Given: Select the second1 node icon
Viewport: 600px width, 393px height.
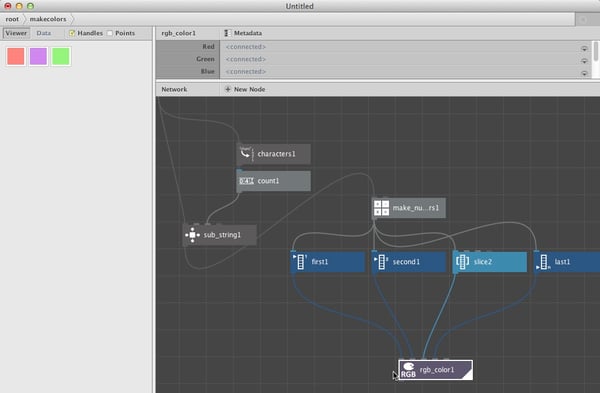Looking at the screenshot, I should click(x=382, y=262).
